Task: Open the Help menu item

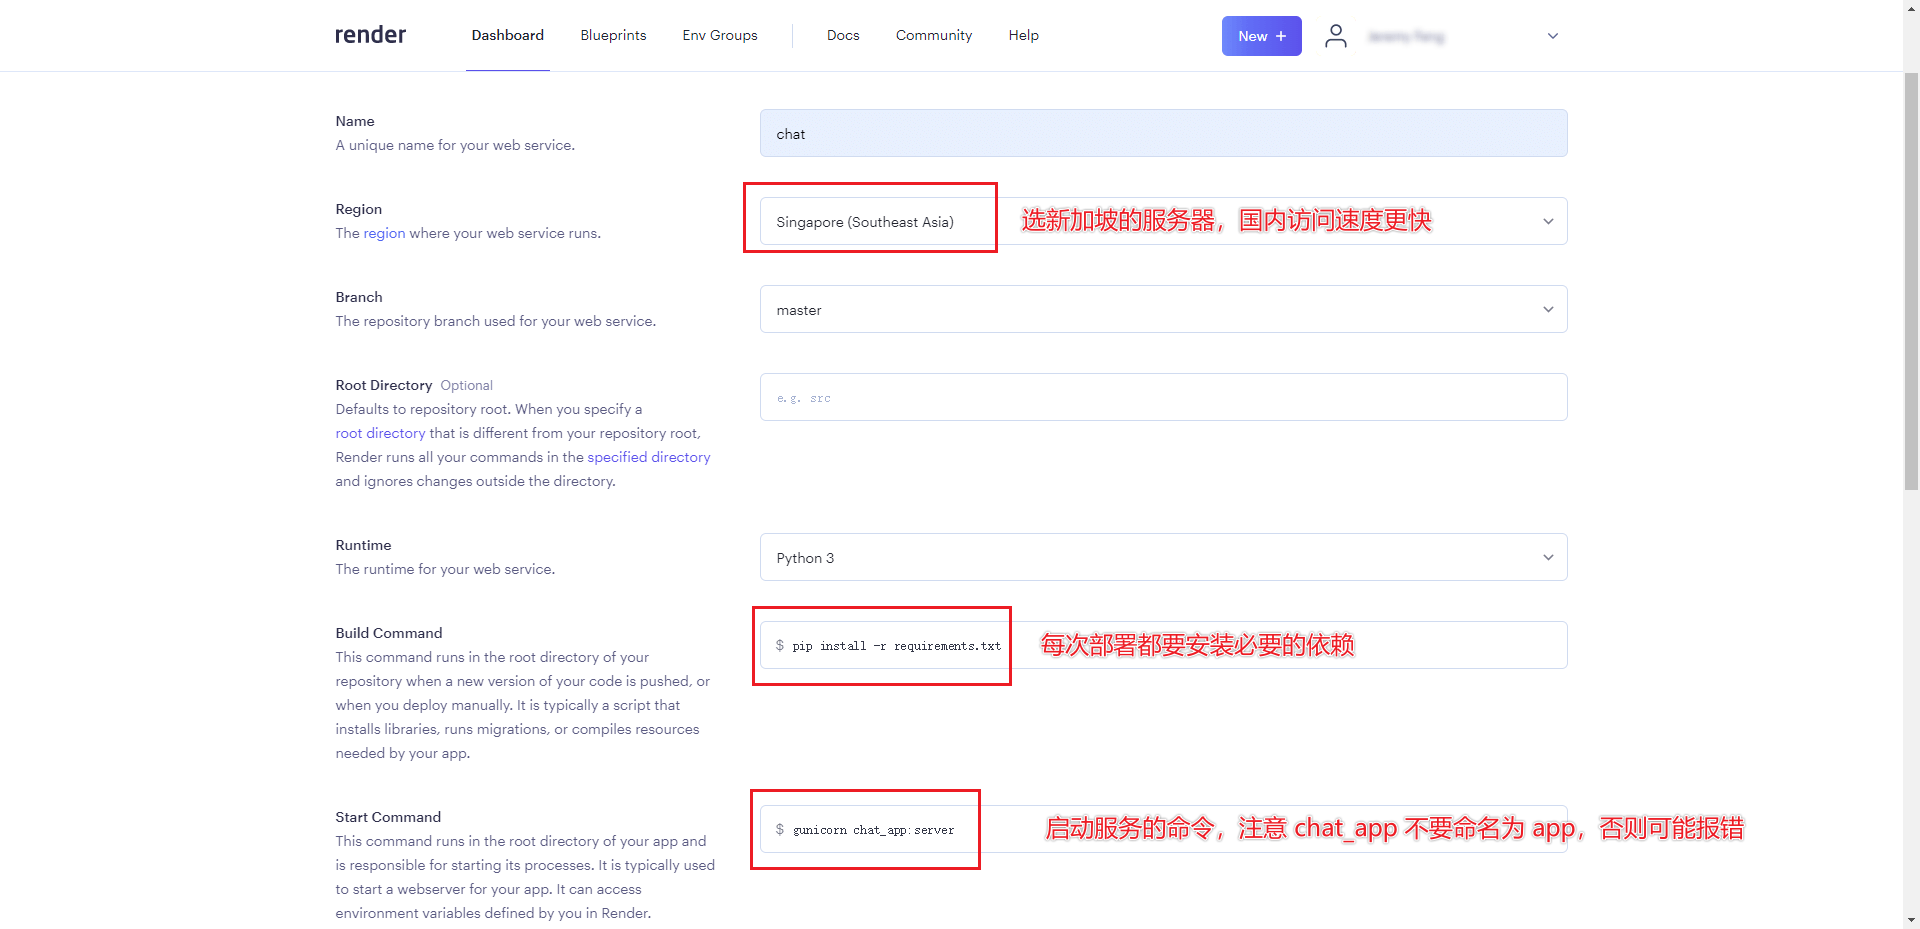Action: (x=1023, y=35)
